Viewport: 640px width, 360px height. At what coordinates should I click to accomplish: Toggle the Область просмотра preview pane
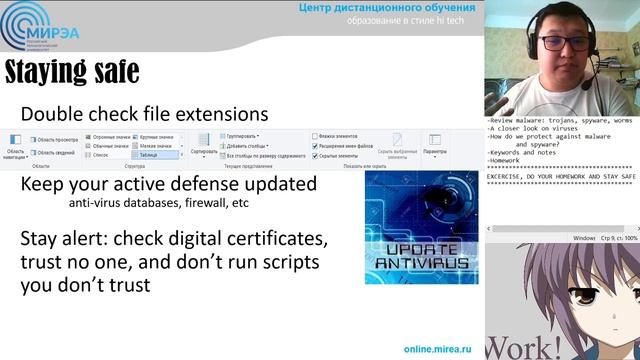54,140
